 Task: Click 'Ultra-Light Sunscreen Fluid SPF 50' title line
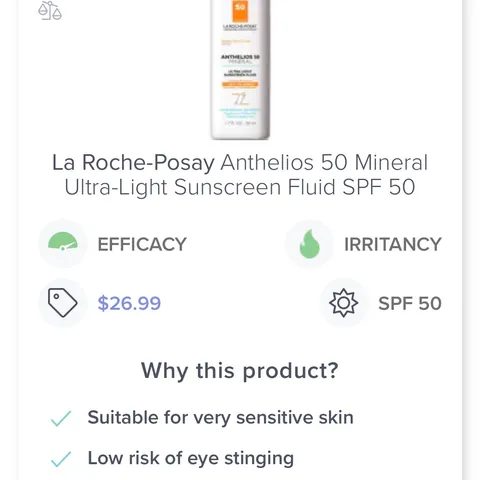[x=240, y=187]
